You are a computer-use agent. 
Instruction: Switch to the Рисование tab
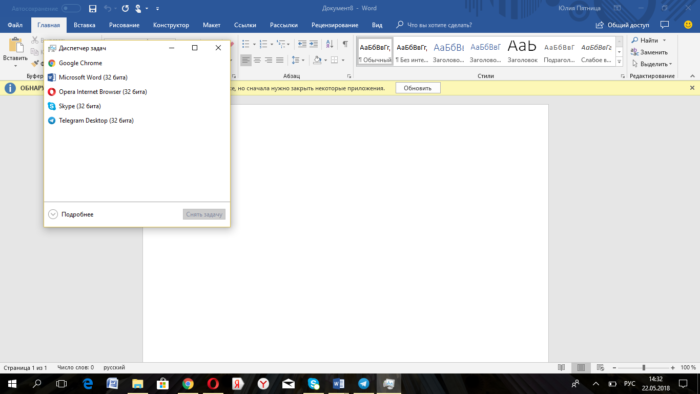point(124,25)
